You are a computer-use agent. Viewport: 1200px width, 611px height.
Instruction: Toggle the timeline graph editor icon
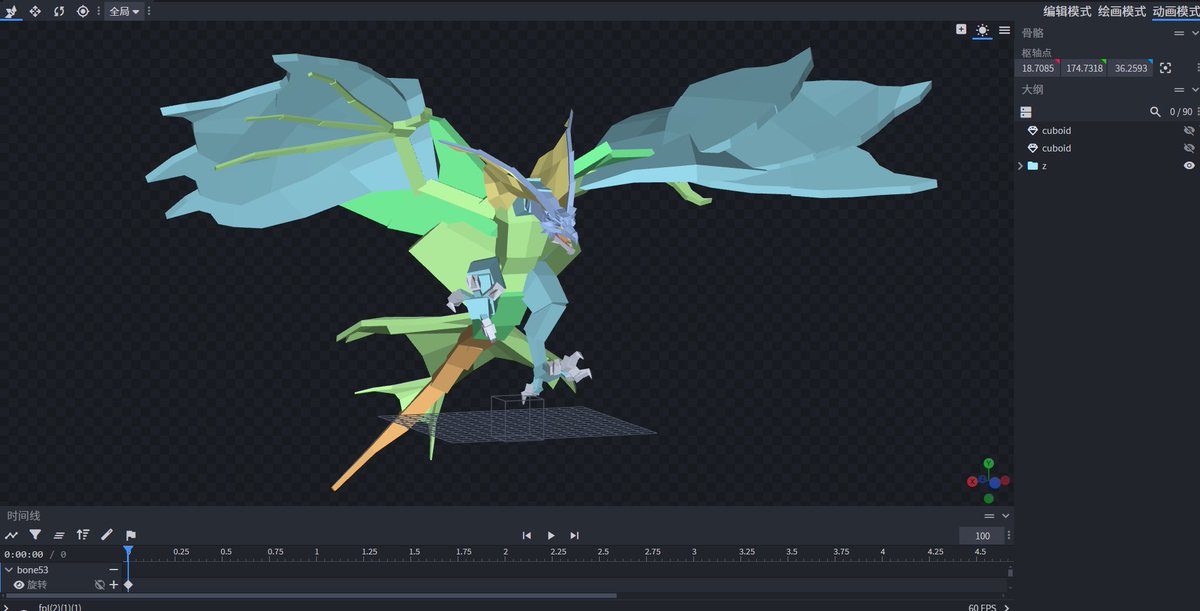(x=12, y=535)
